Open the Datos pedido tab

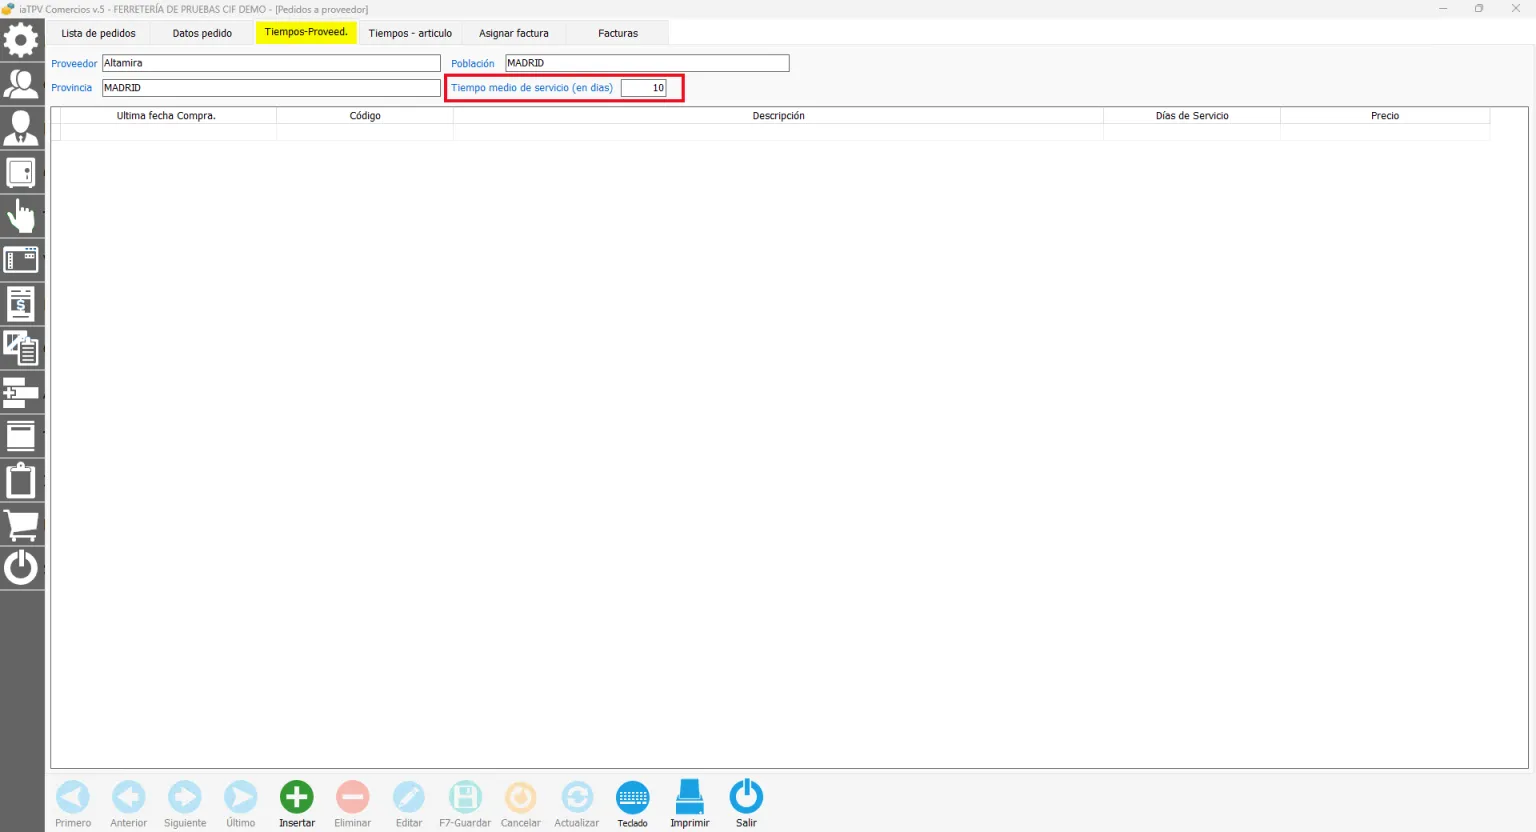[202, 33]
